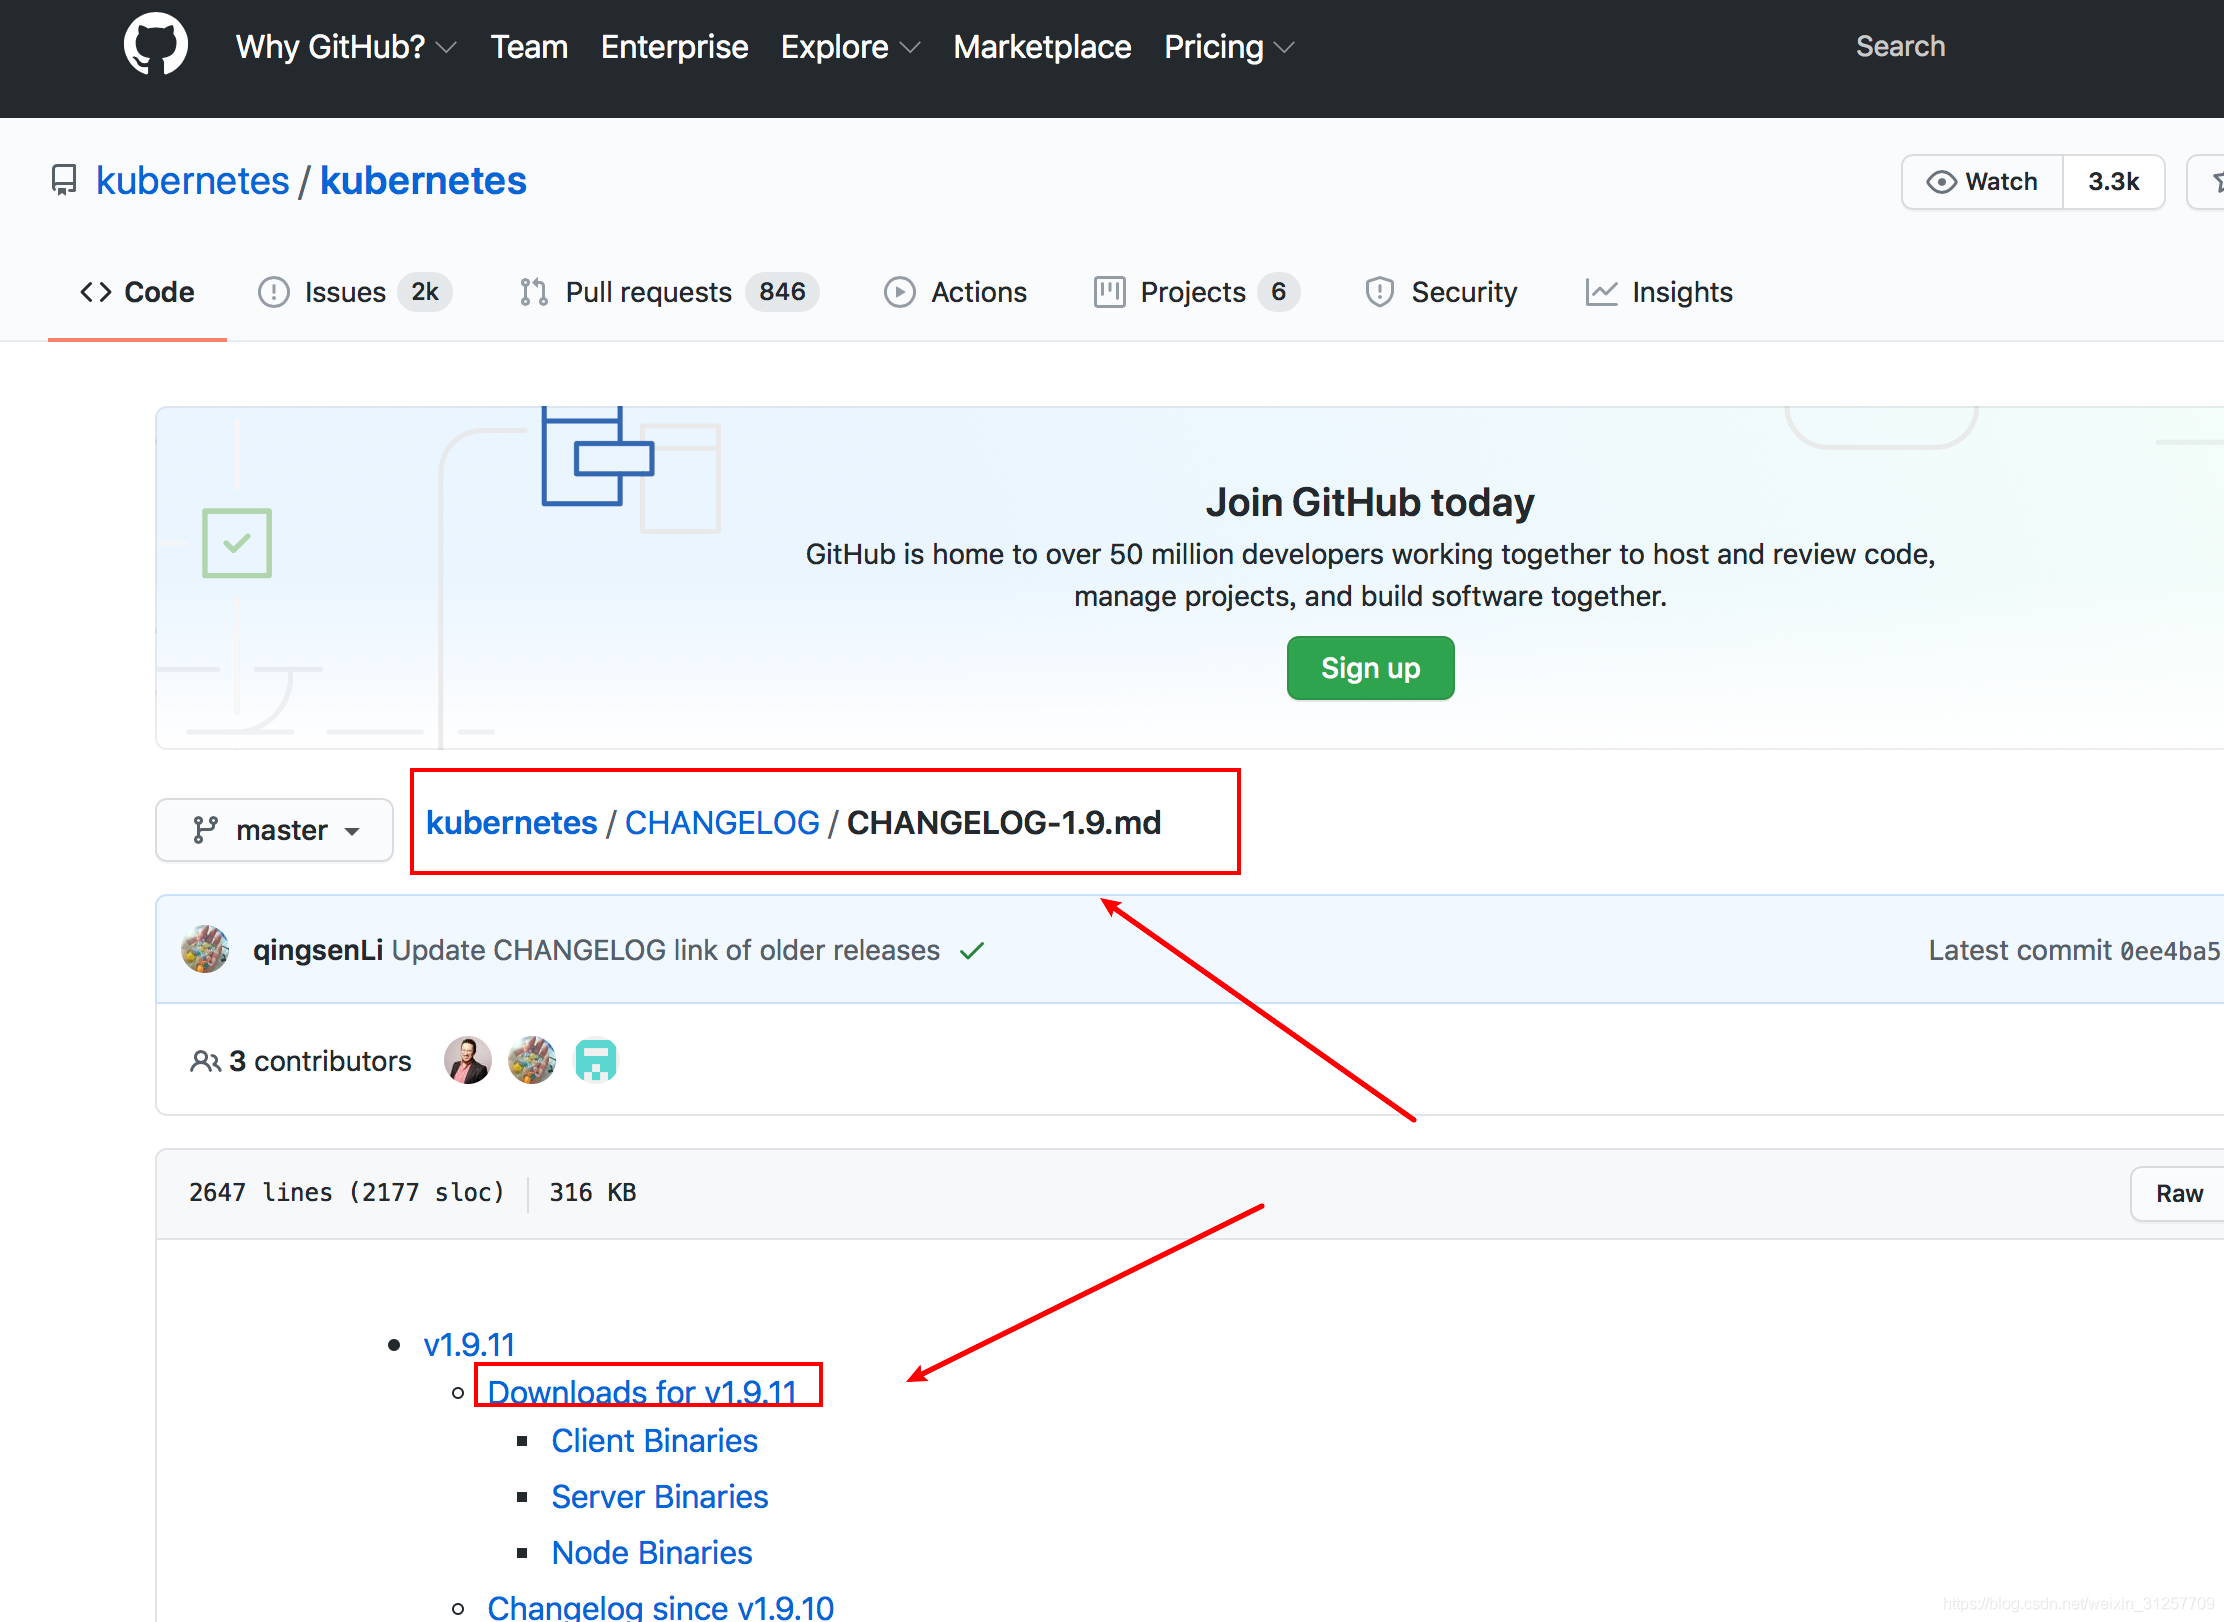
Task: Open the first contributor's avatar
Action: point(468,1060)
